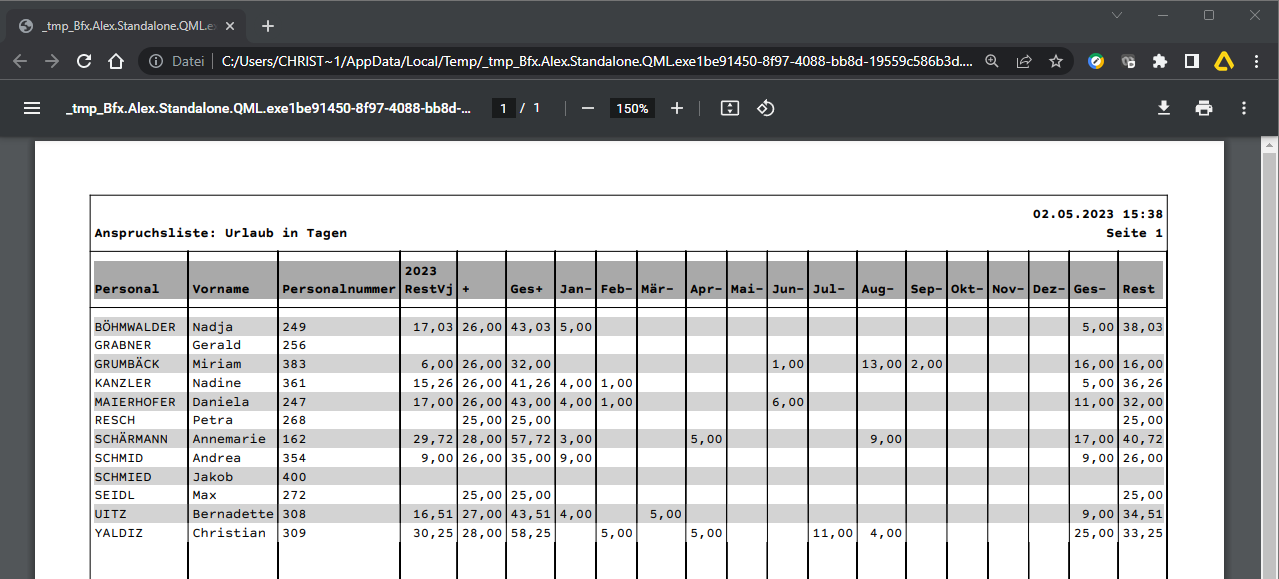
Task: Edit the page number field
Action: pos(504,108)
